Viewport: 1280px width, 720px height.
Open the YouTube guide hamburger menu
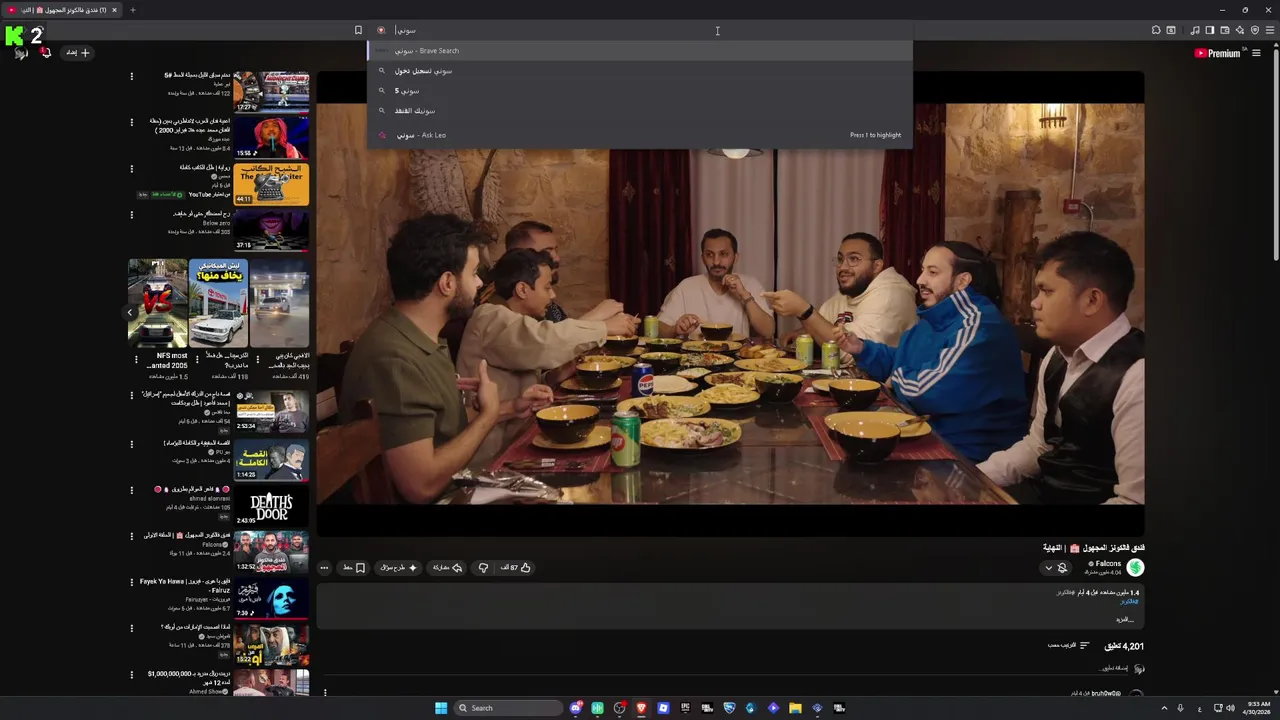coord(1256,53)
